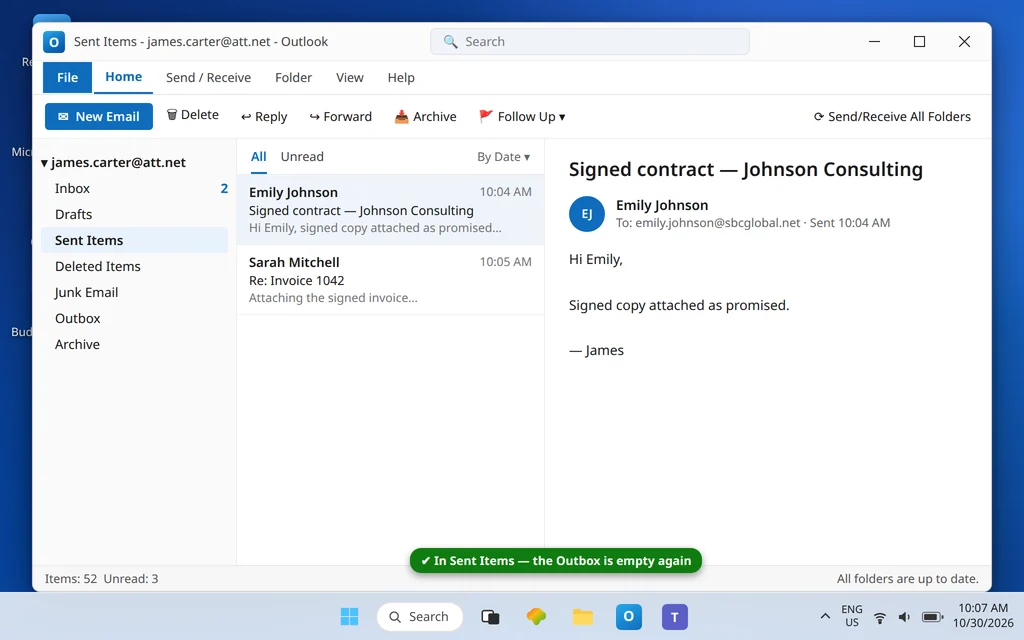Delete the selected message

tap(193, 115)
